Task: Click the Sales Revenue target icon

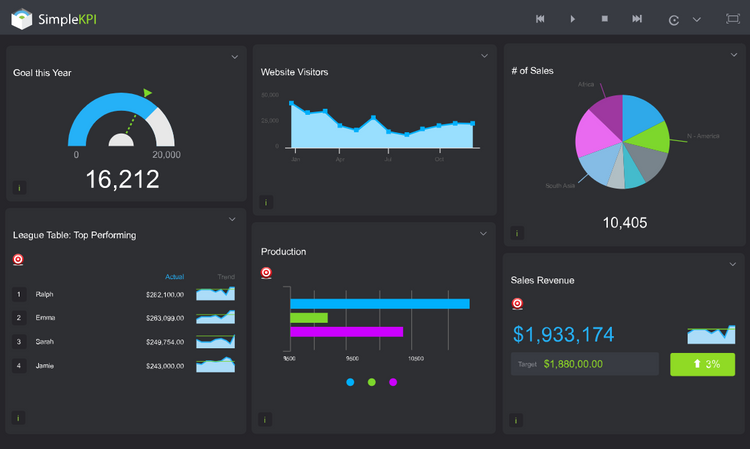Action: [x=517, y=304]
